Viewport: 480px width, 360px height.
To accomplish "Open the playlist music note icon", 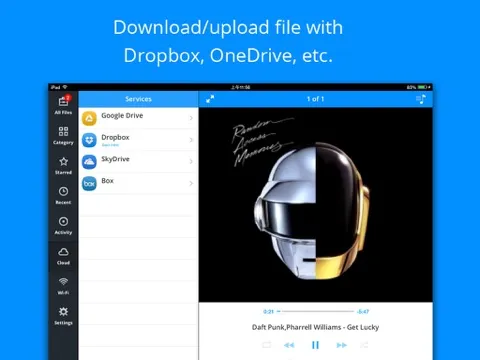I will point(421,99).
